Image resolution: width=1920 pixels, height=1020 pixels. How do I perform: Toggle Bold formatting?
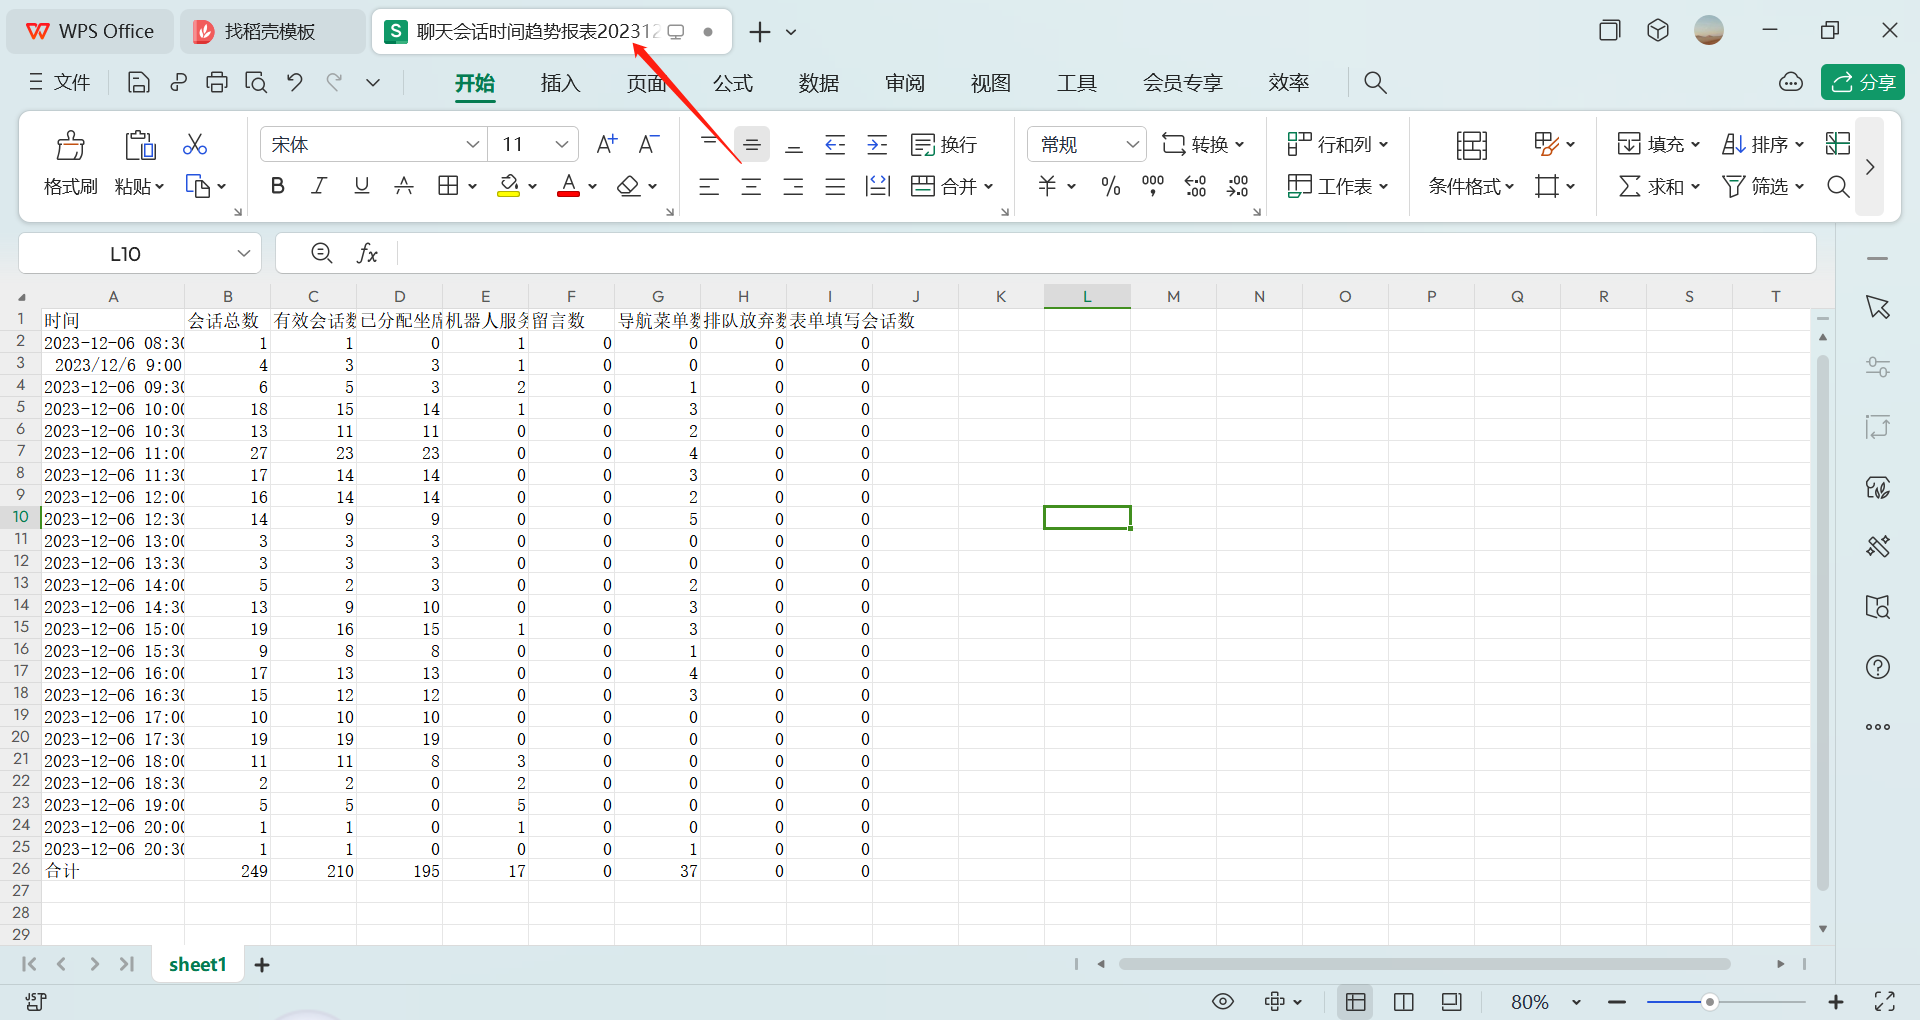pos(278,186)
